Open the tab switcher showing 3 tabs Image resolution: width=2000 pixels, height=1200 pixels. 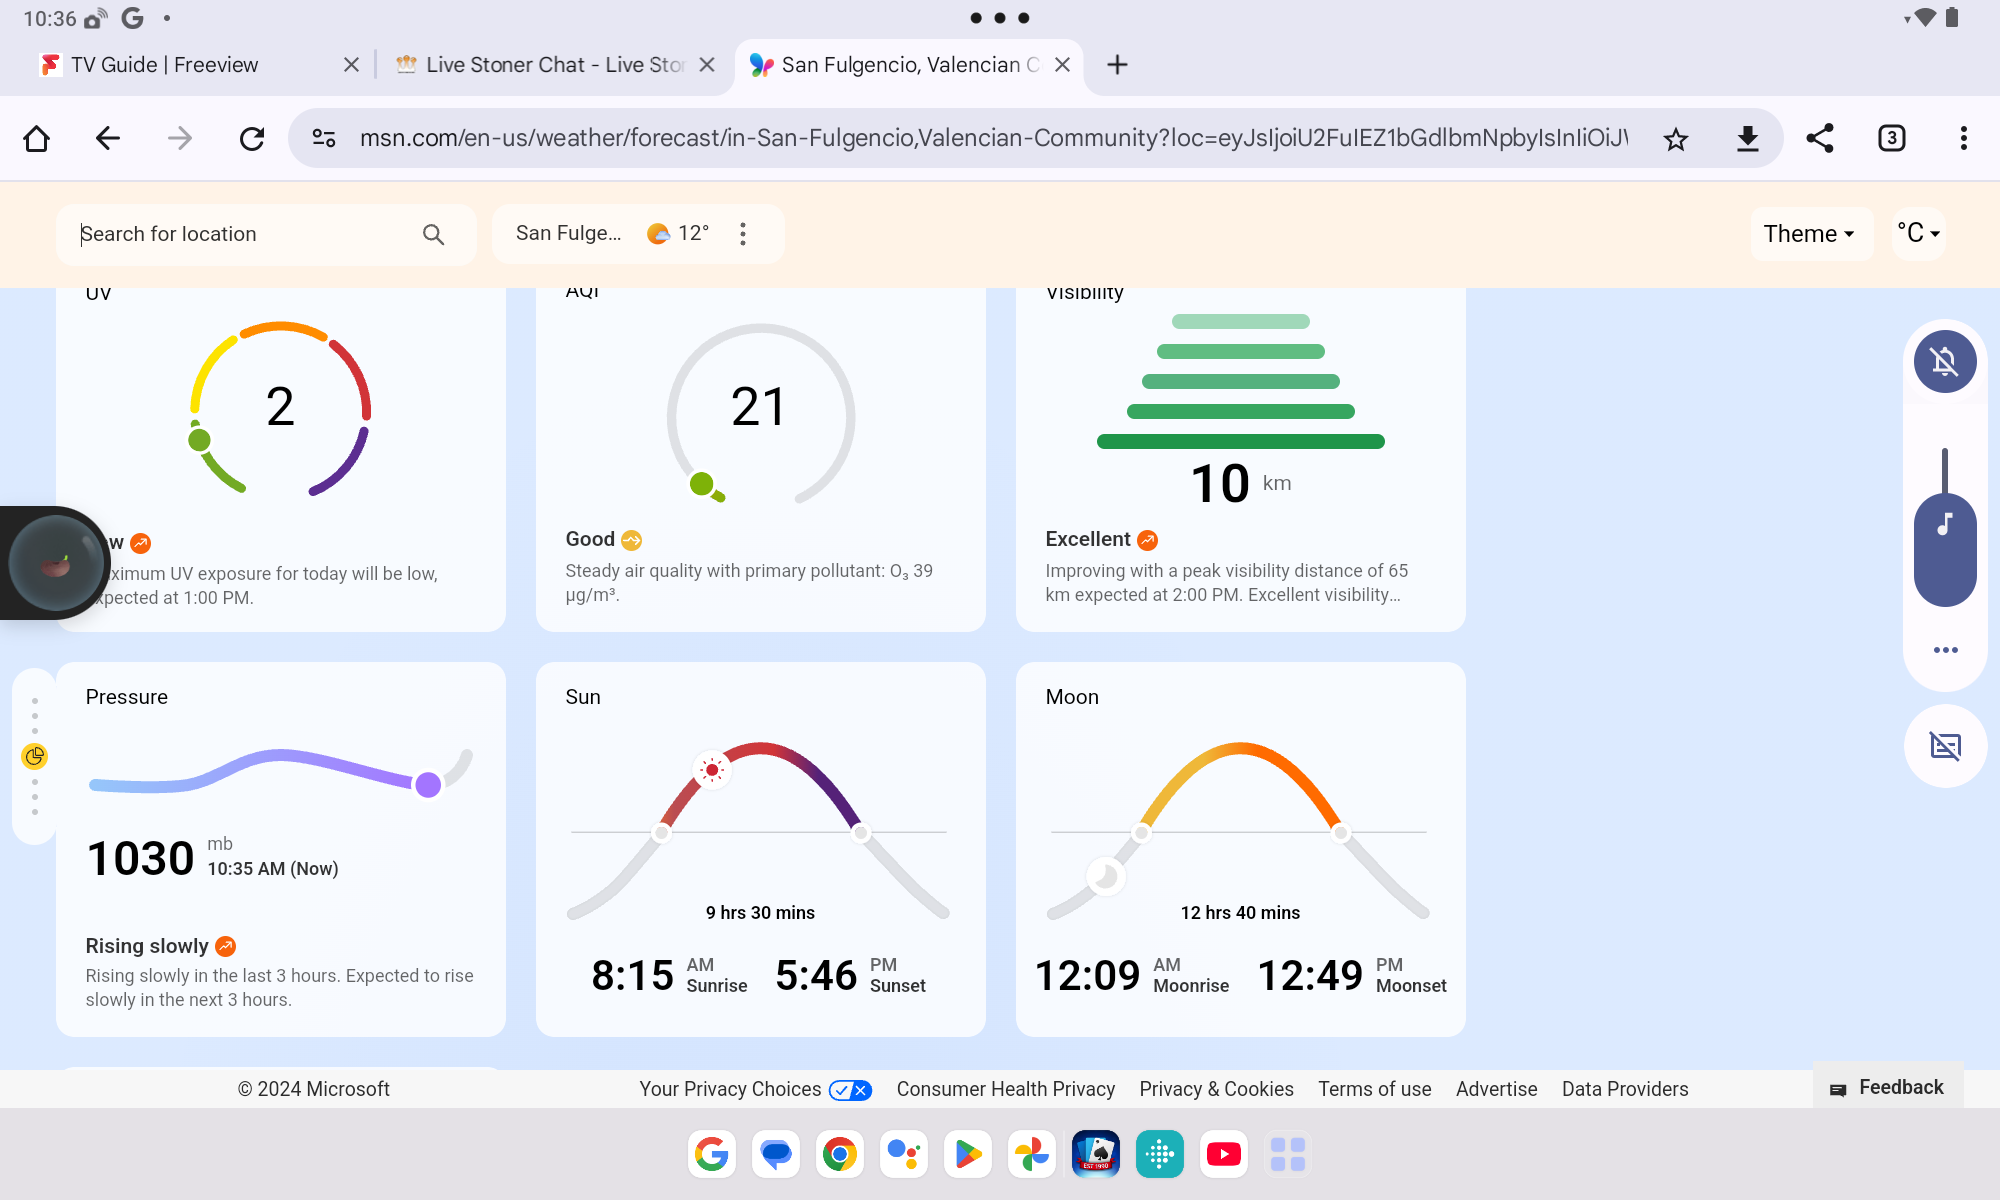click(1892, 138)
